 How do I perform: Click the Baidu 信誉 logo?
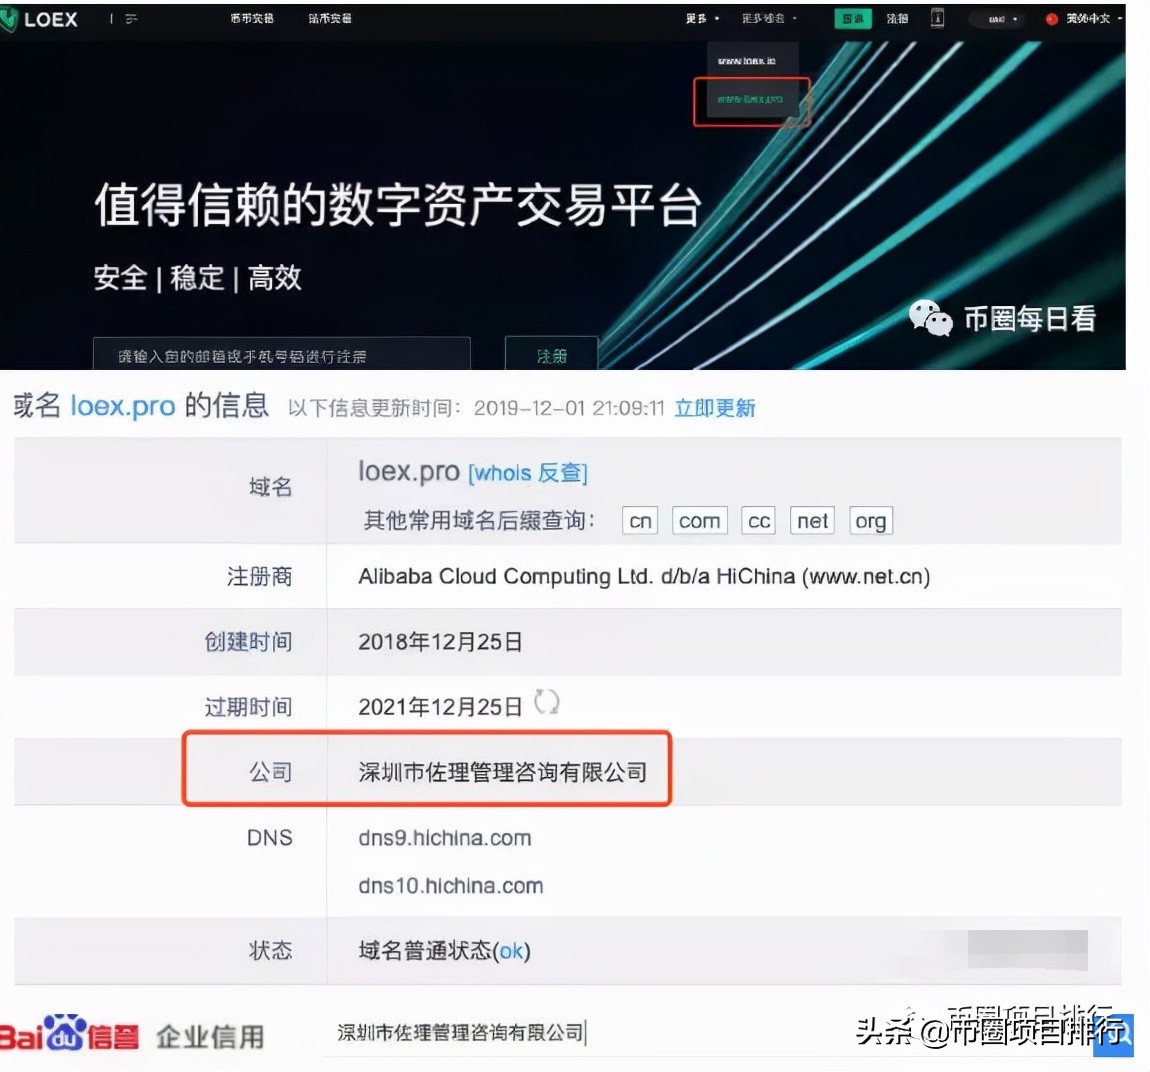(68, 1035)
